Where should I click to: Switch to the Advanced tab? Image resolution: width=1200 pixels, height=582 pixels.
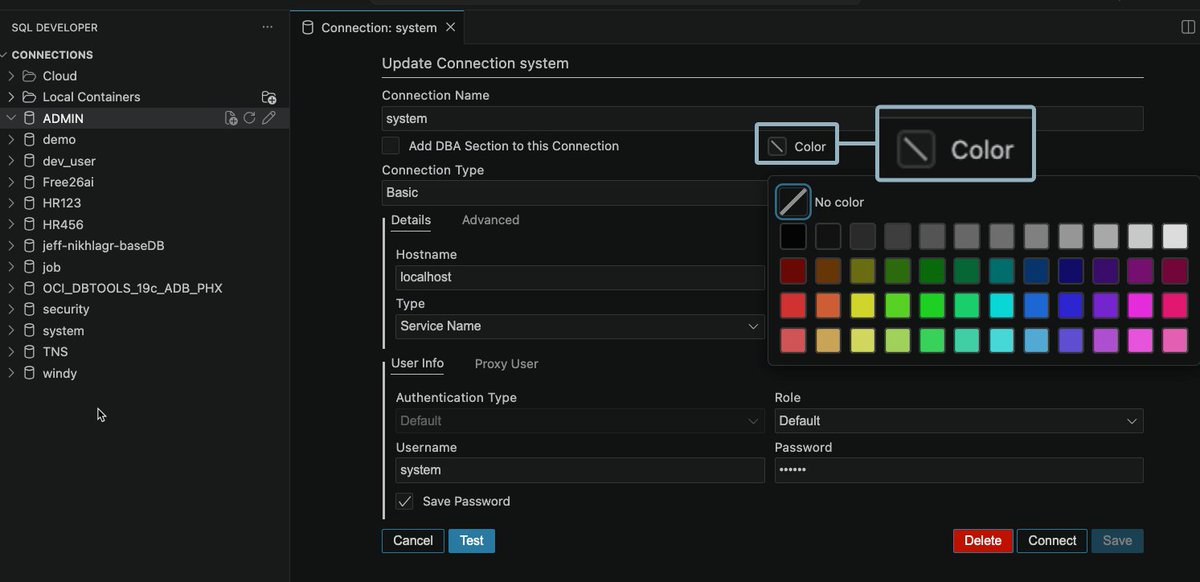(490, 220)
